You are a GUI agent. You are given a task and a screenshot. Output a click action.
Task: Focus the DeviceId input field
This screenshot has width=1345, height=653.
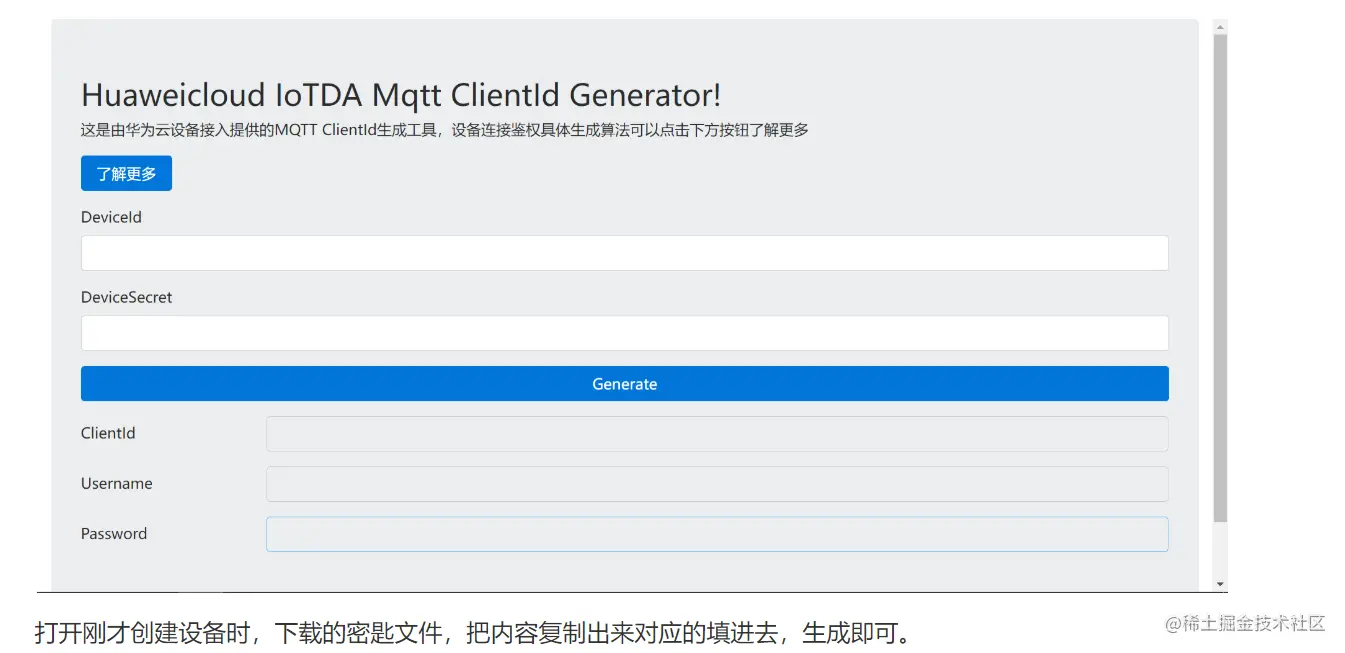(x=624, y=253)
